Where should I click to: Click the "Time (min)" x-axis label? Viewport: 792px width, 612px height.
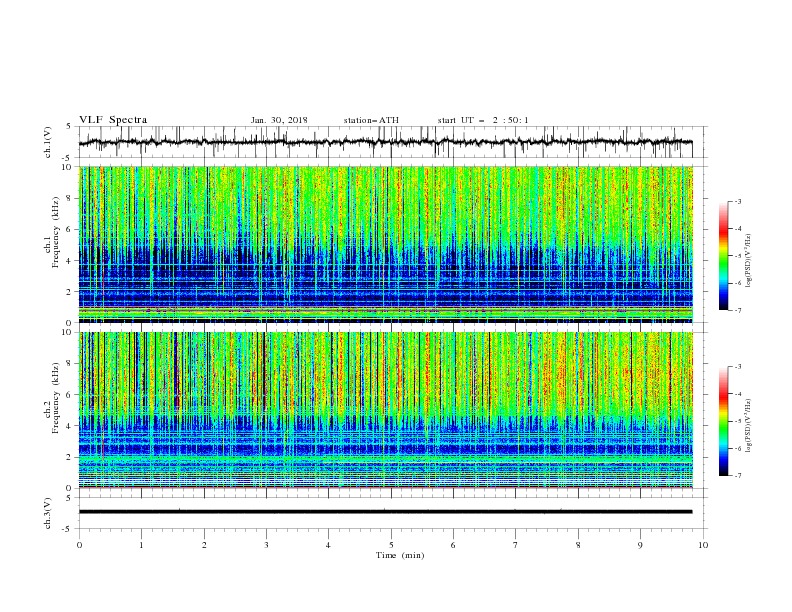pos(400,555)
